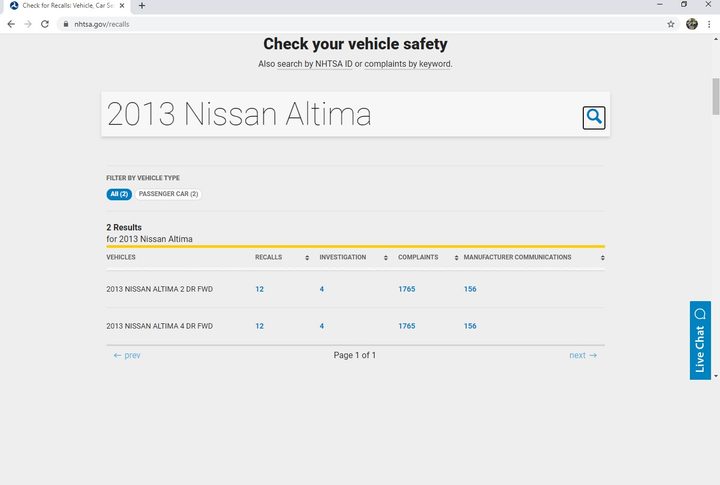
Task: Click the scrollbar down arrow
Action: [x=715, y=376]
